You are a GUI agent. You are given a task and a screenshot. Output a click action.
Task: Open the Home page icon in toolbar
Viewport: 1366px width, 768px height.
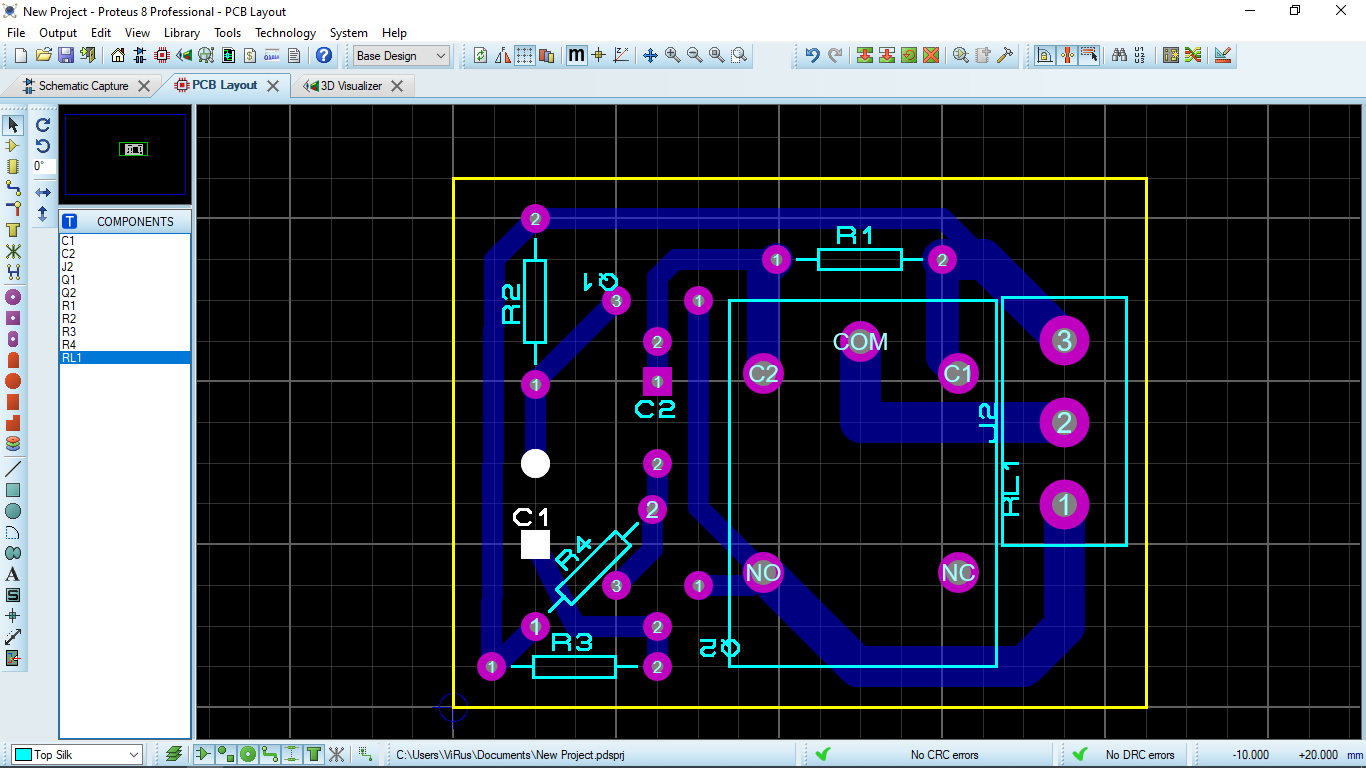[118, 56]
